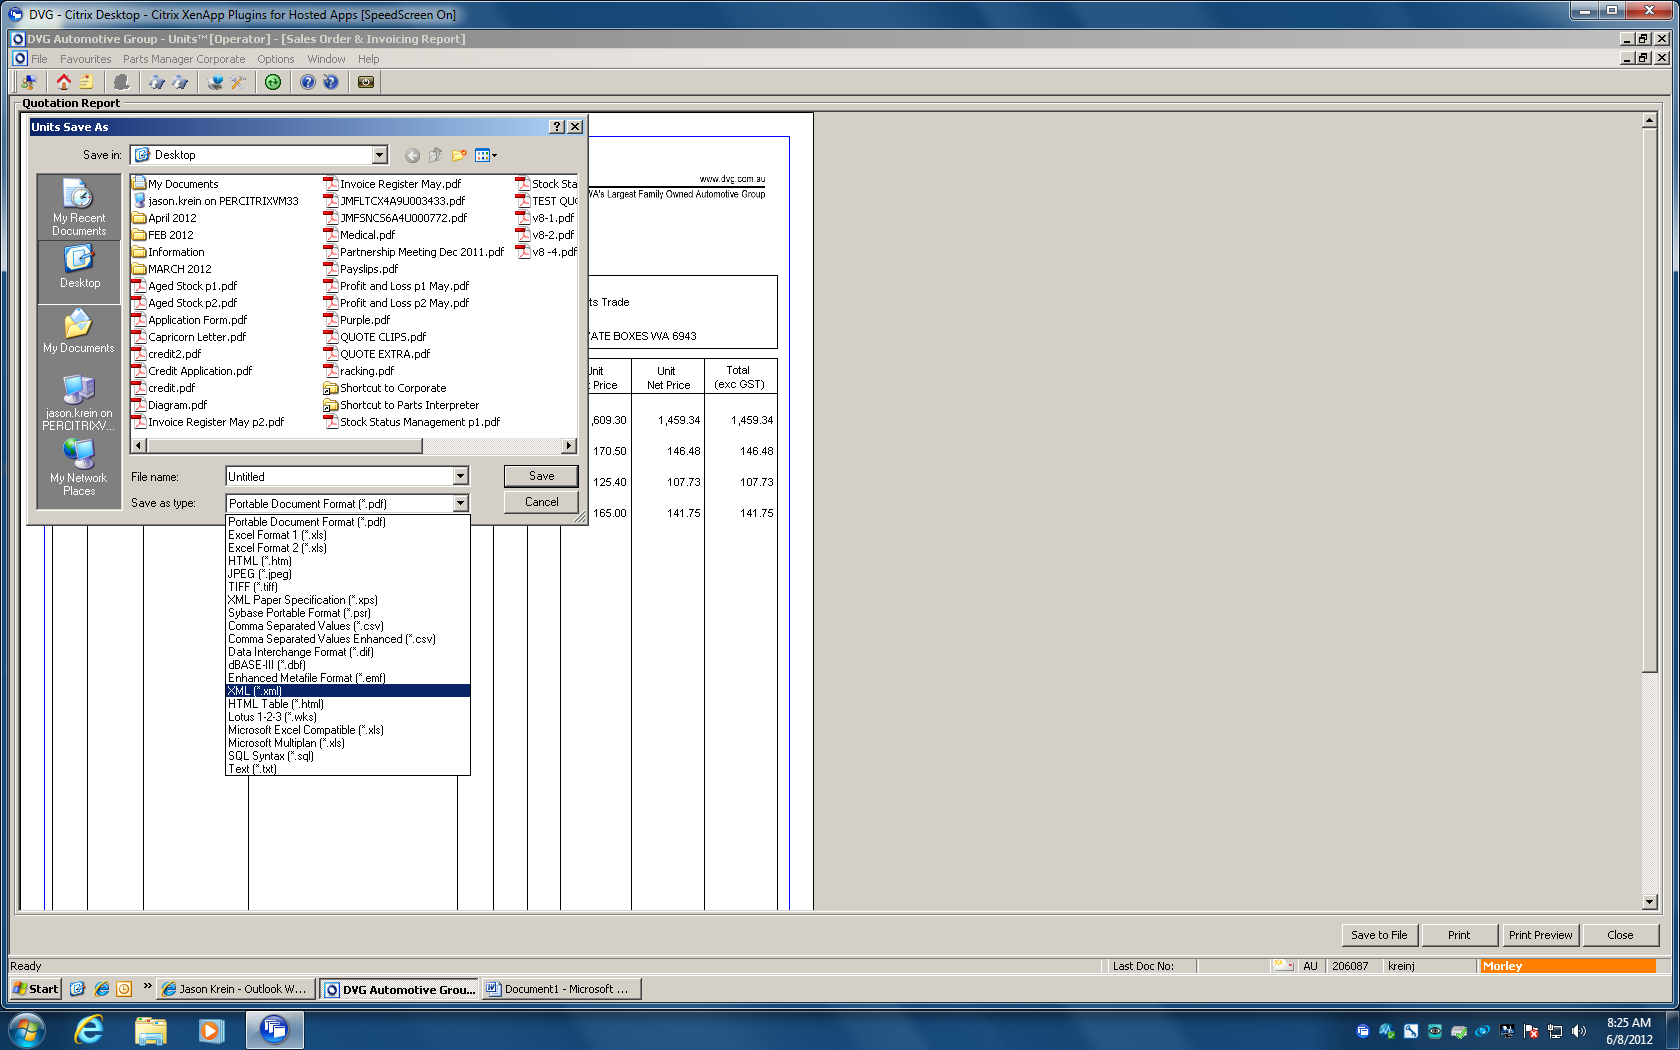The width and height of the screenshot is (1680, 1050).
Task: Switch to Jason Krein Outlook taskbar item
Action: [x=236, y=989]
